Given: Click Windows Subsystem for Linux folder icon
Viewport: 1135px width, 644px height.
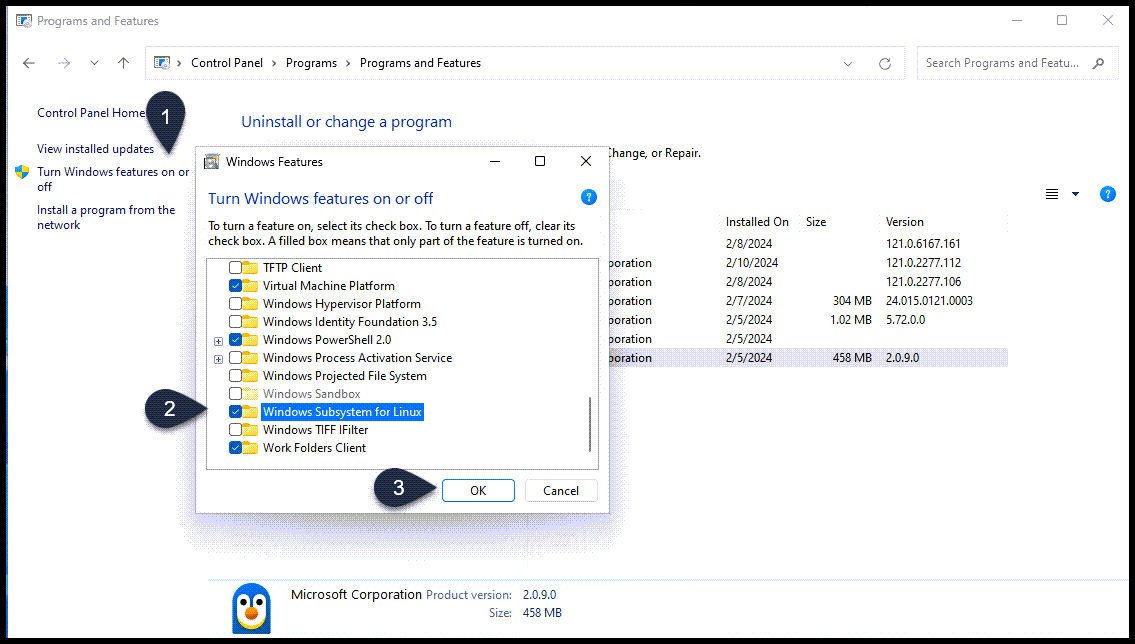Looking at the screenshot, I should (250, 412).
